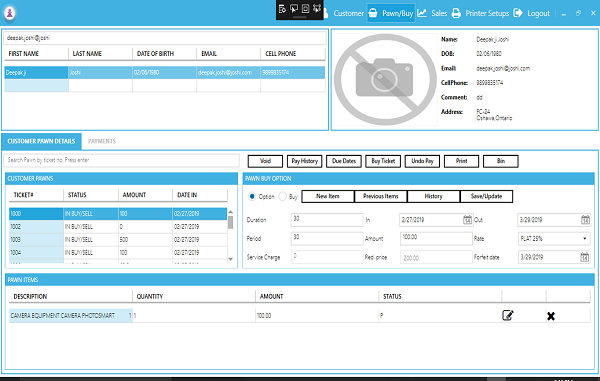Viewport: 600px width, 381px height.
Task: Click the Pay History button
Action: tap(305, 161)
